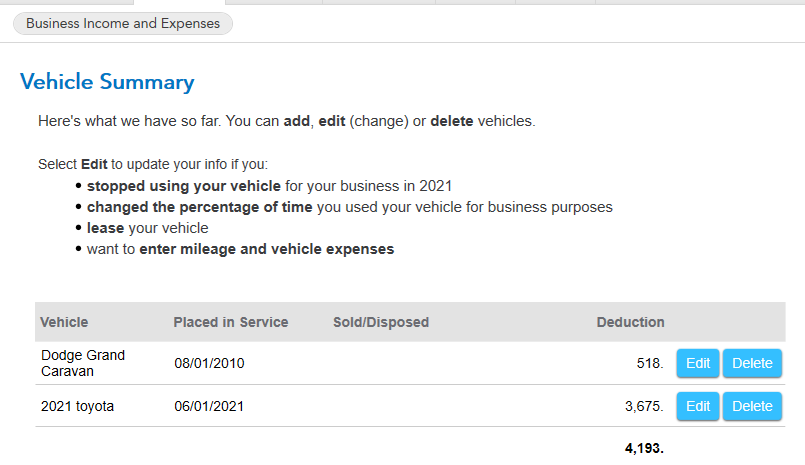Click the Vehicle column header

click(64, 322)
